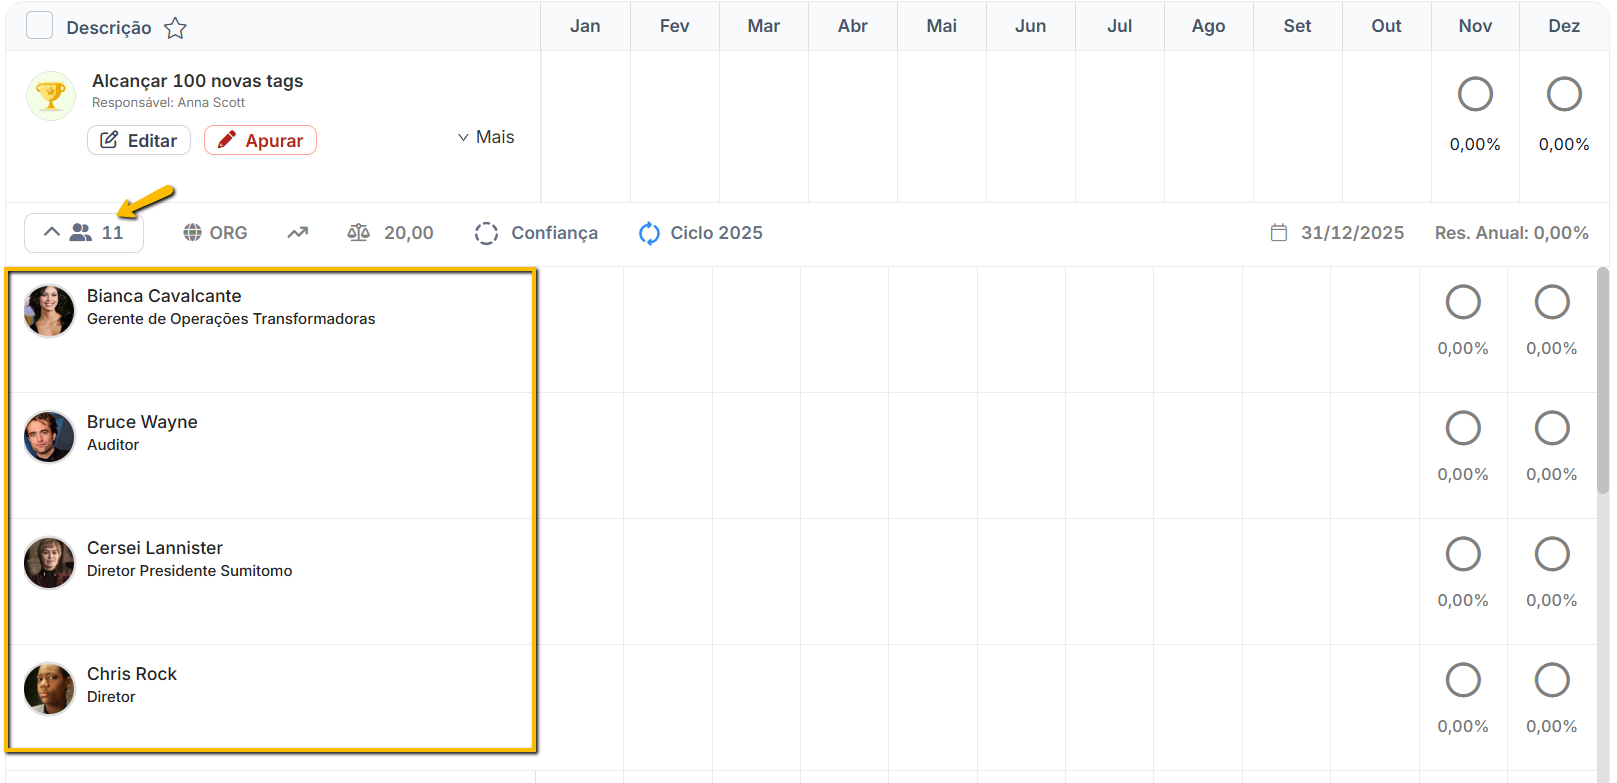1617x783 pixels.
Task: Click the calendar icon beside 31/12/2025
Action: pos(1278,233)
